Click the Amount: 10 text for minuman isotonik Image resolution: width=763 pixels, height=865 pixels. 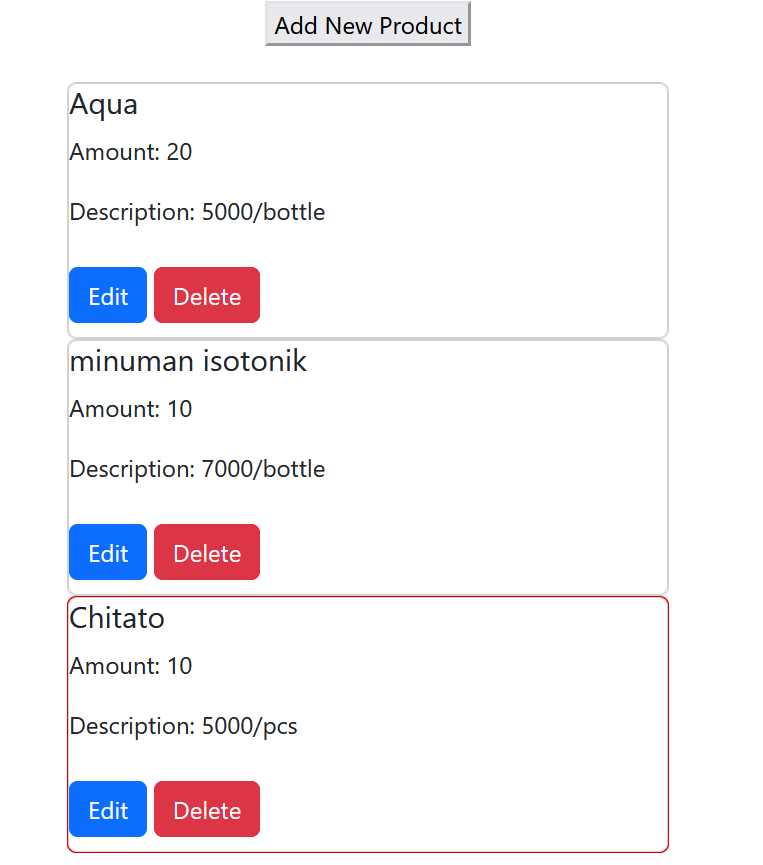click(130, 409)
